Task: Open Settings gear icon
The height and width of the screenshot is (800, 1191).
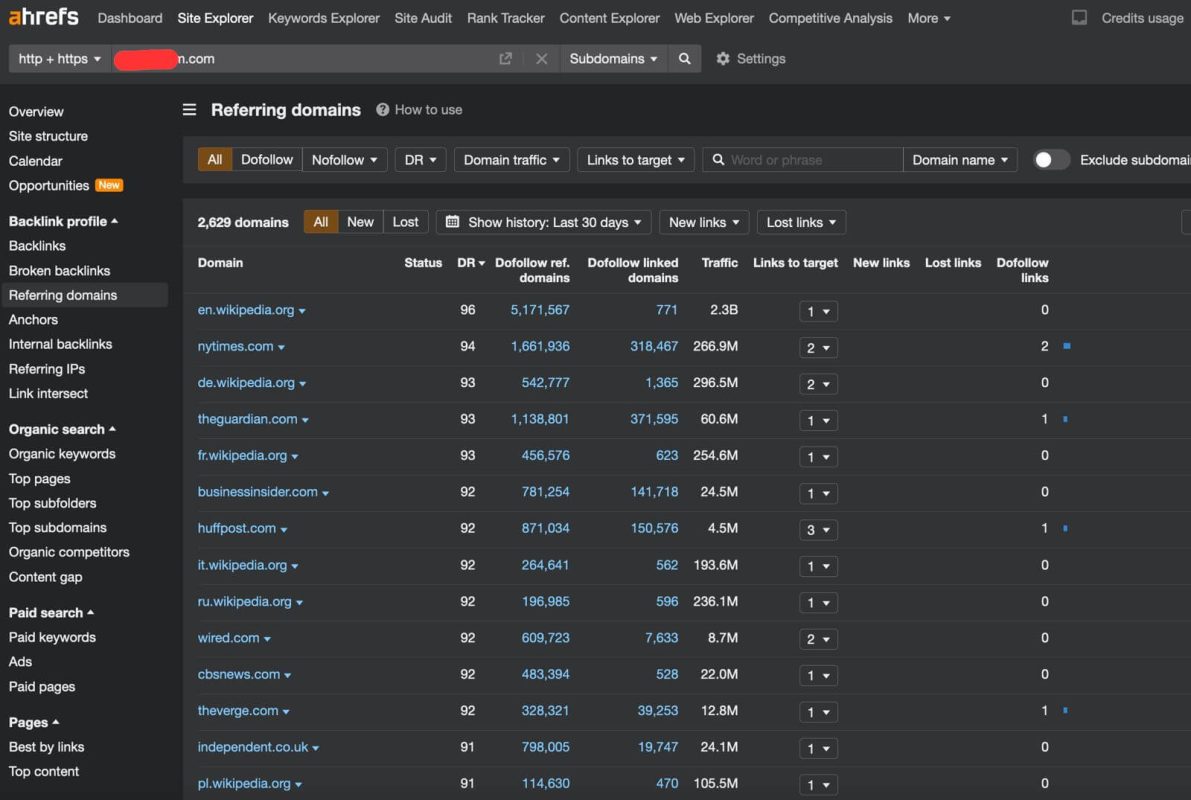Action: point(722,58)
